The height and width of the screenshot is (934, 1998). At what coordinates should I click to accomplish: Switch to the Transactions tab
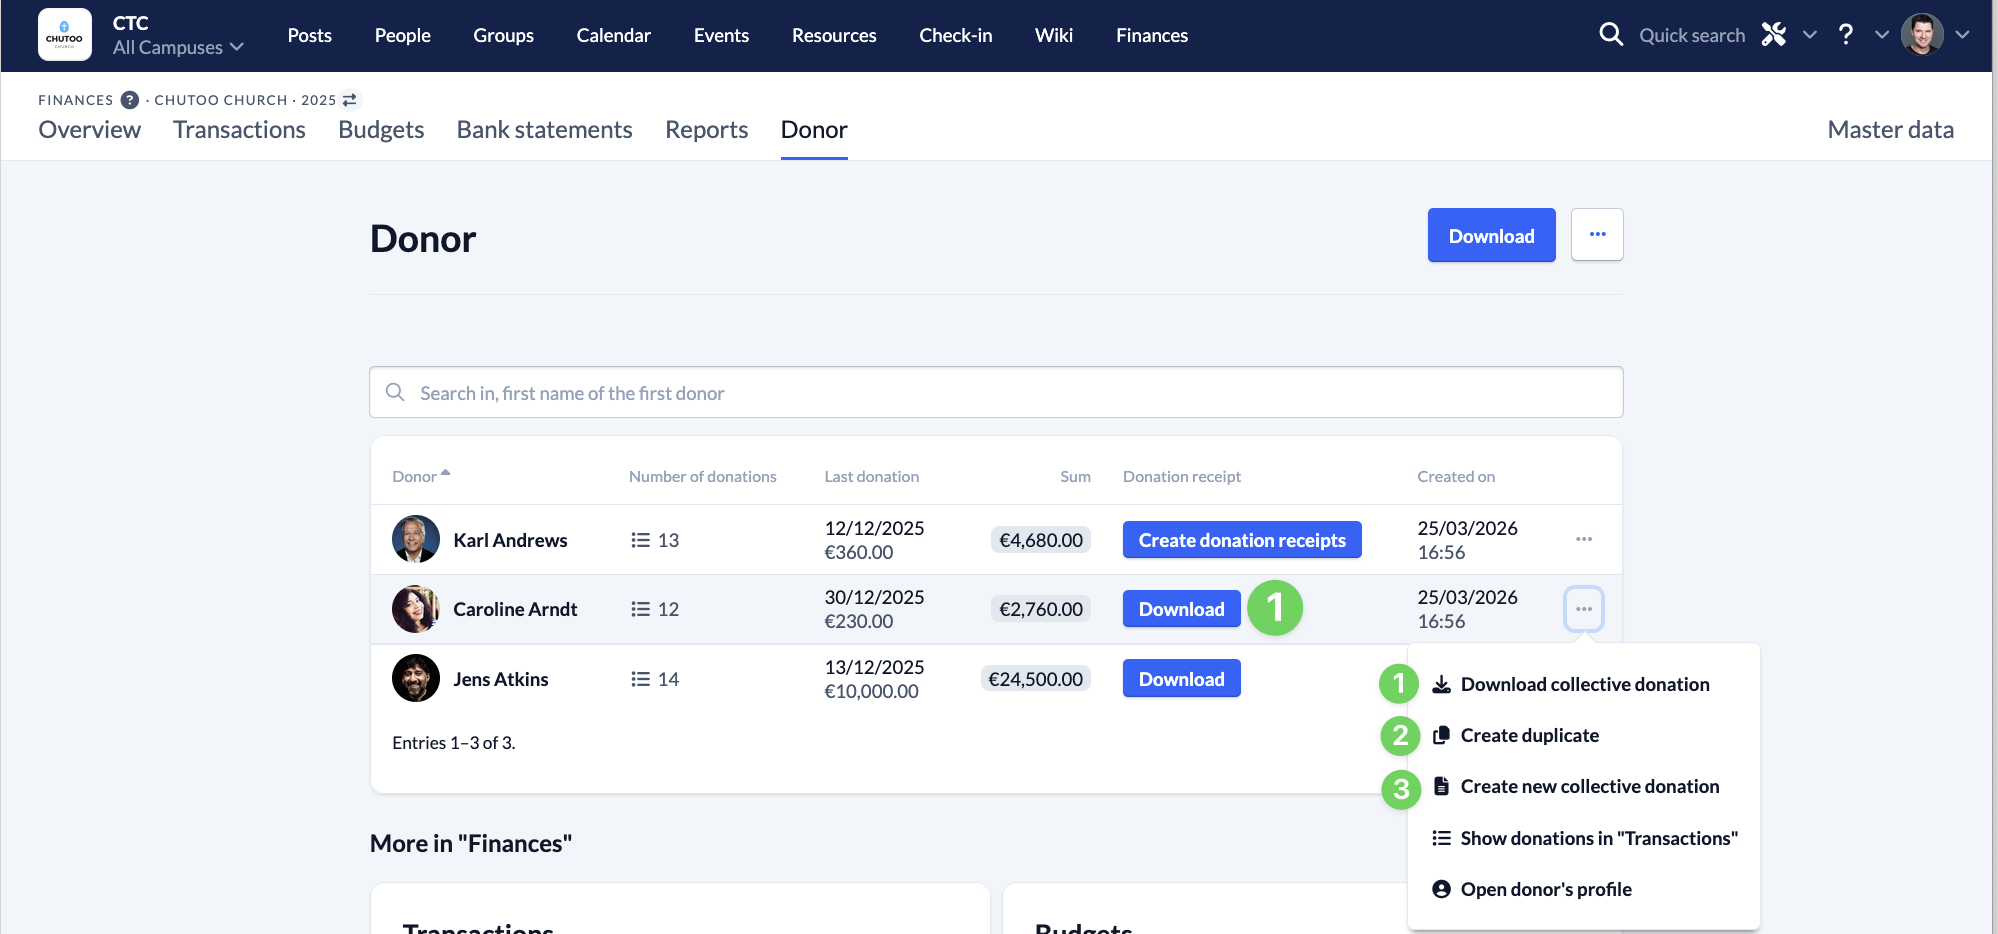[x=239, y=130]
